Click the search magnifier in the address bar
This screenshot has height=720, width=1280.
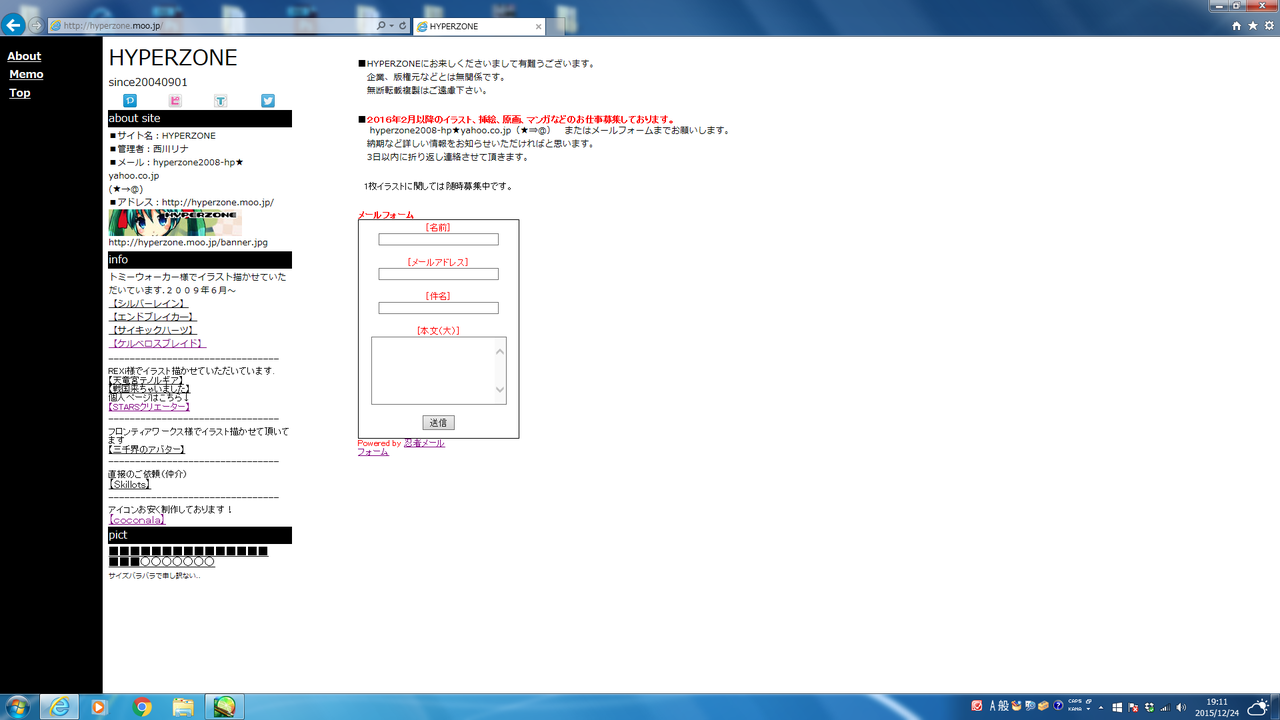pos(381,26)
